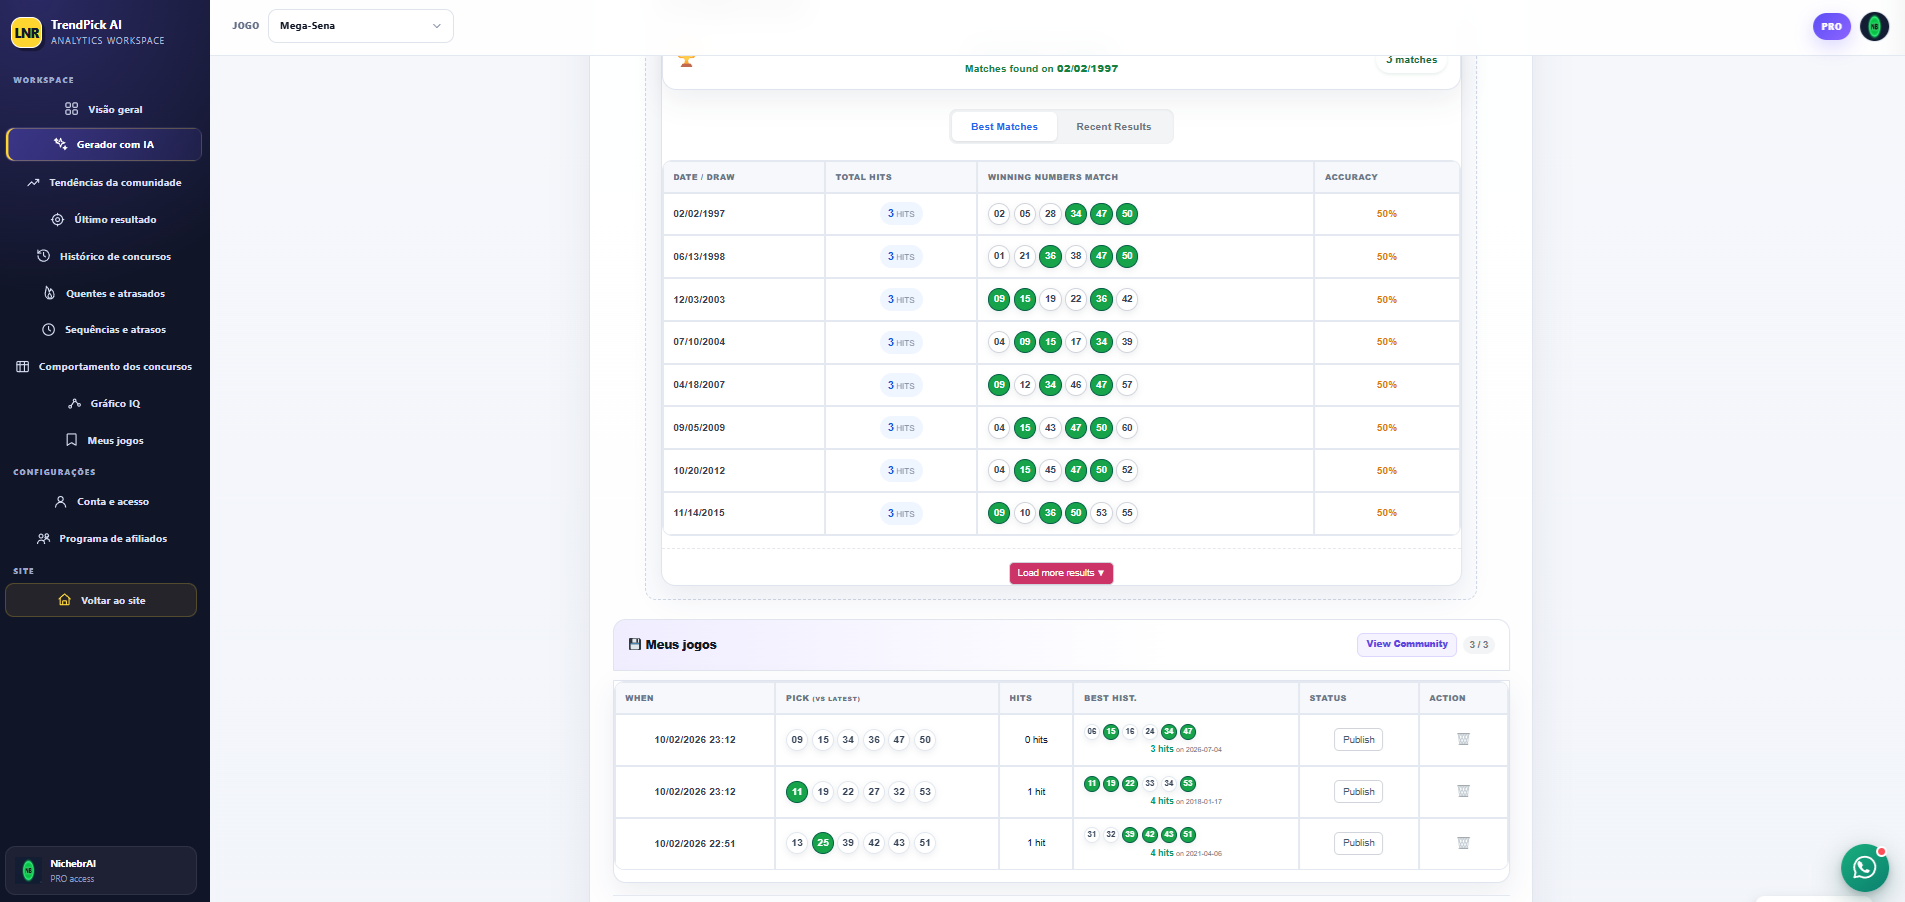
Task: Open Sequências e atrasos clock icon
Action: 48,330
